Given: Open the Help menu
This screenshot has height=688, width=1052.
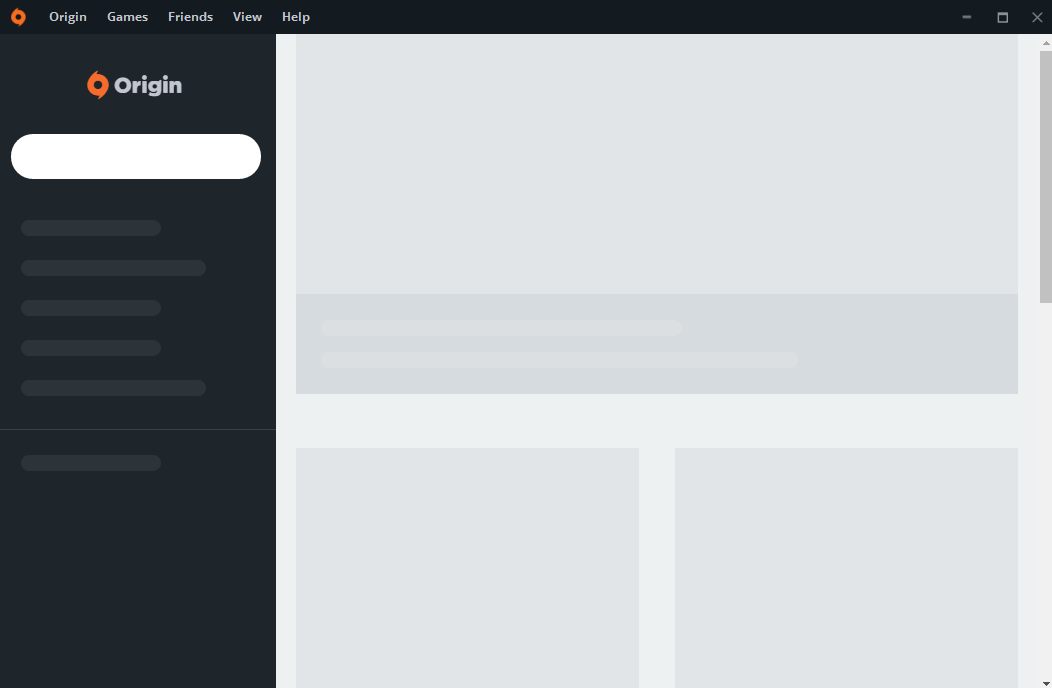Looking at the screenshot, I should 296,17.
